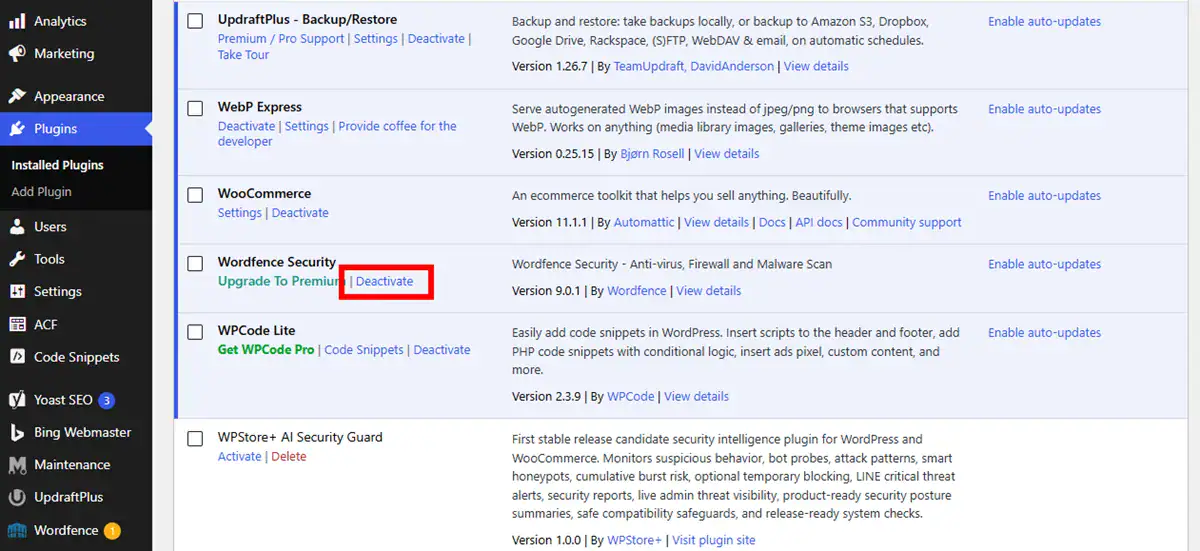Click the Marketing megaphone icon
1200x551 pixels.
(17, 54)
